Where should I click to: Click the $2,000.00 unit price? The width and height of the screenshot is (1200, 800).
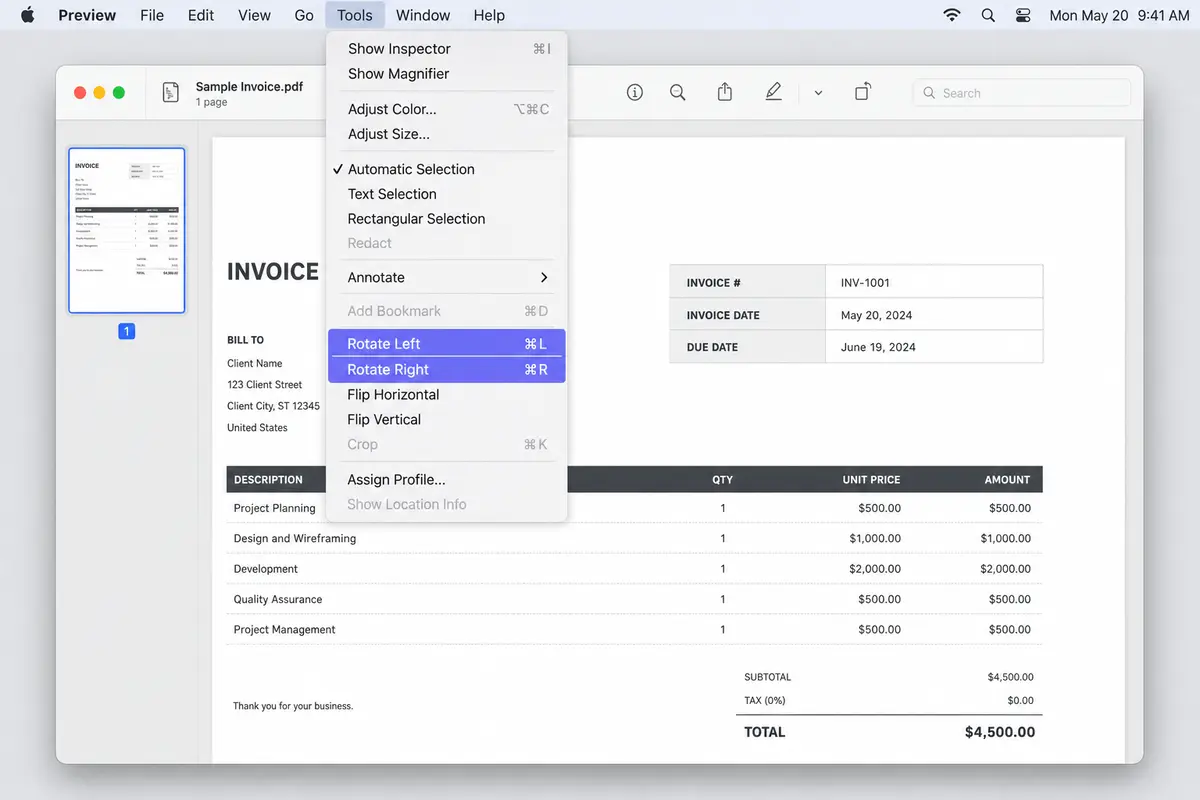(x=875, y=568)
